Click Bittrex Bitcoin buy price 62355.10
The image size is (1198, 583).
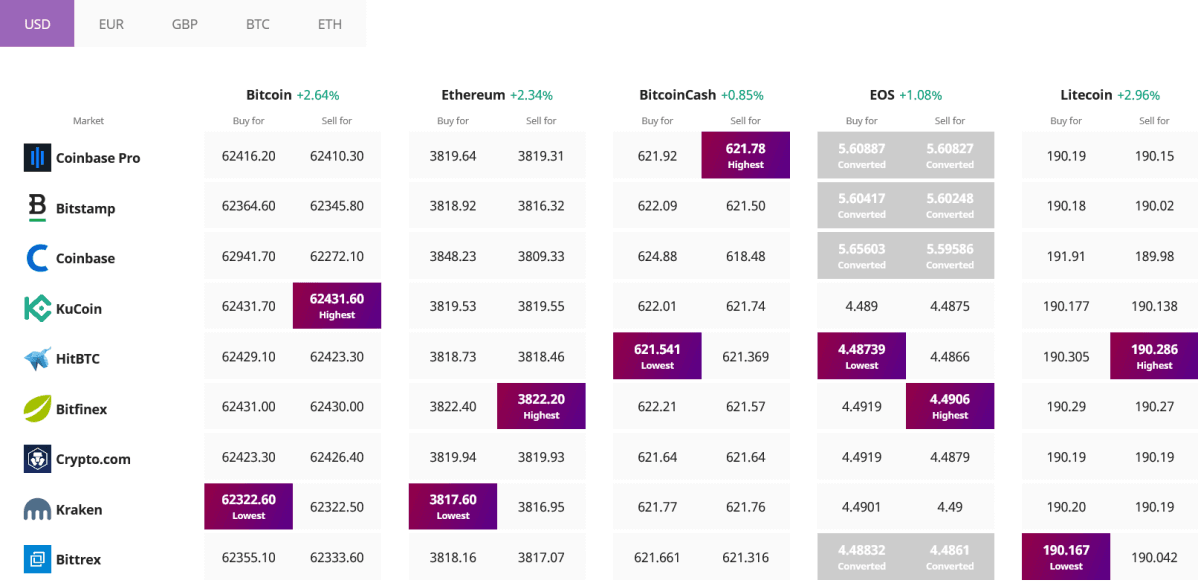(248, 558)
